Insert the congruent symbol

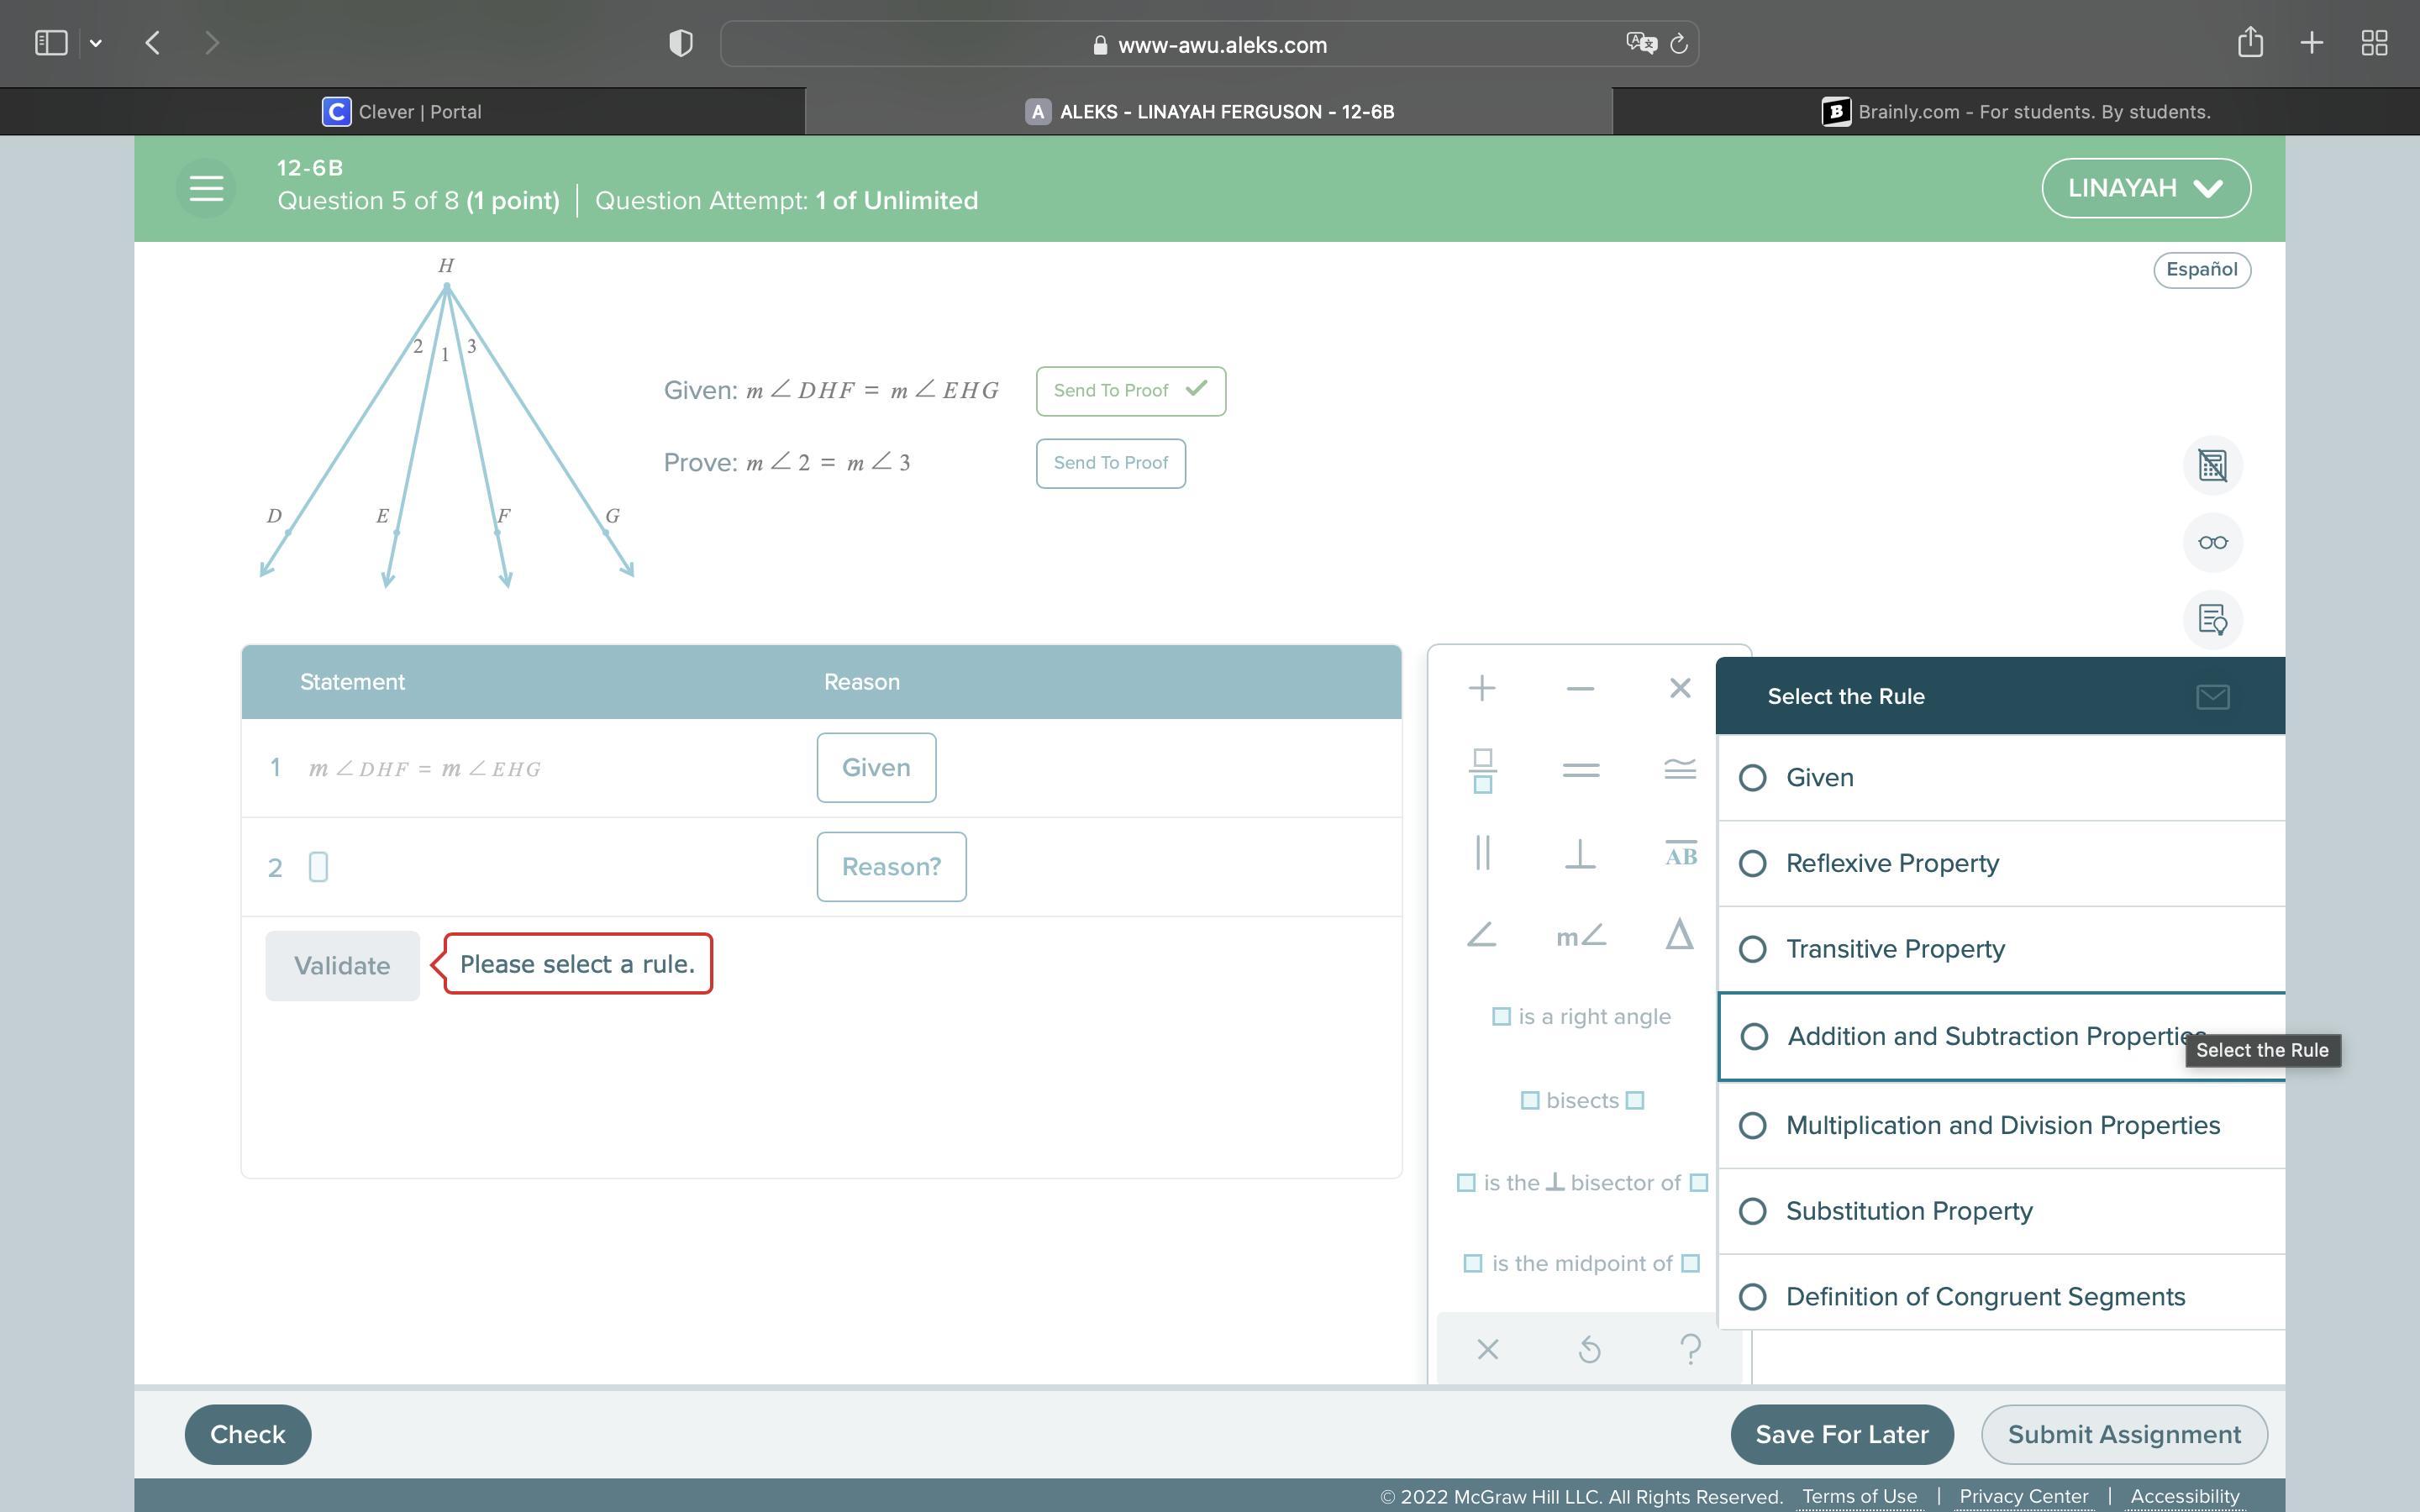1680,769
